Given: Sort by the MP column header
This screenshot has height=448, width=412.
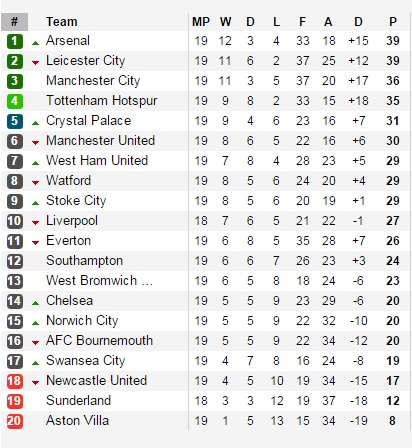Looking at the screenshot, I should tap(201, 22).
